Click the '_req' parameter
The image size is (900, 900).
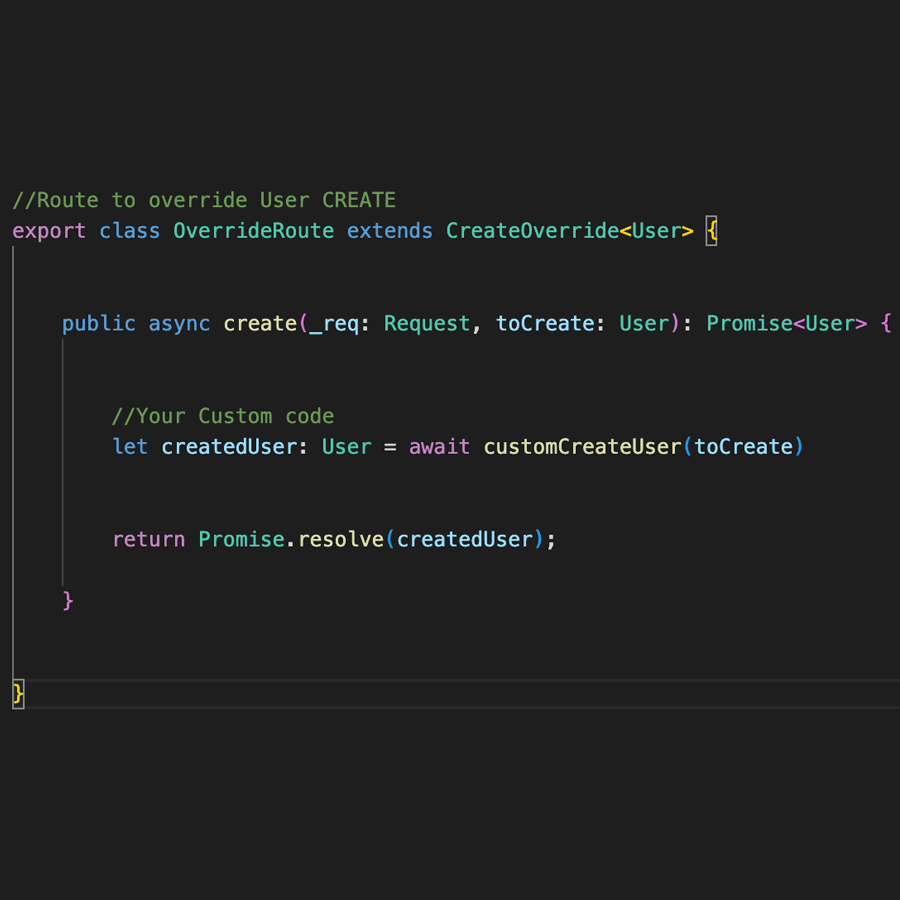click(334, 324)
